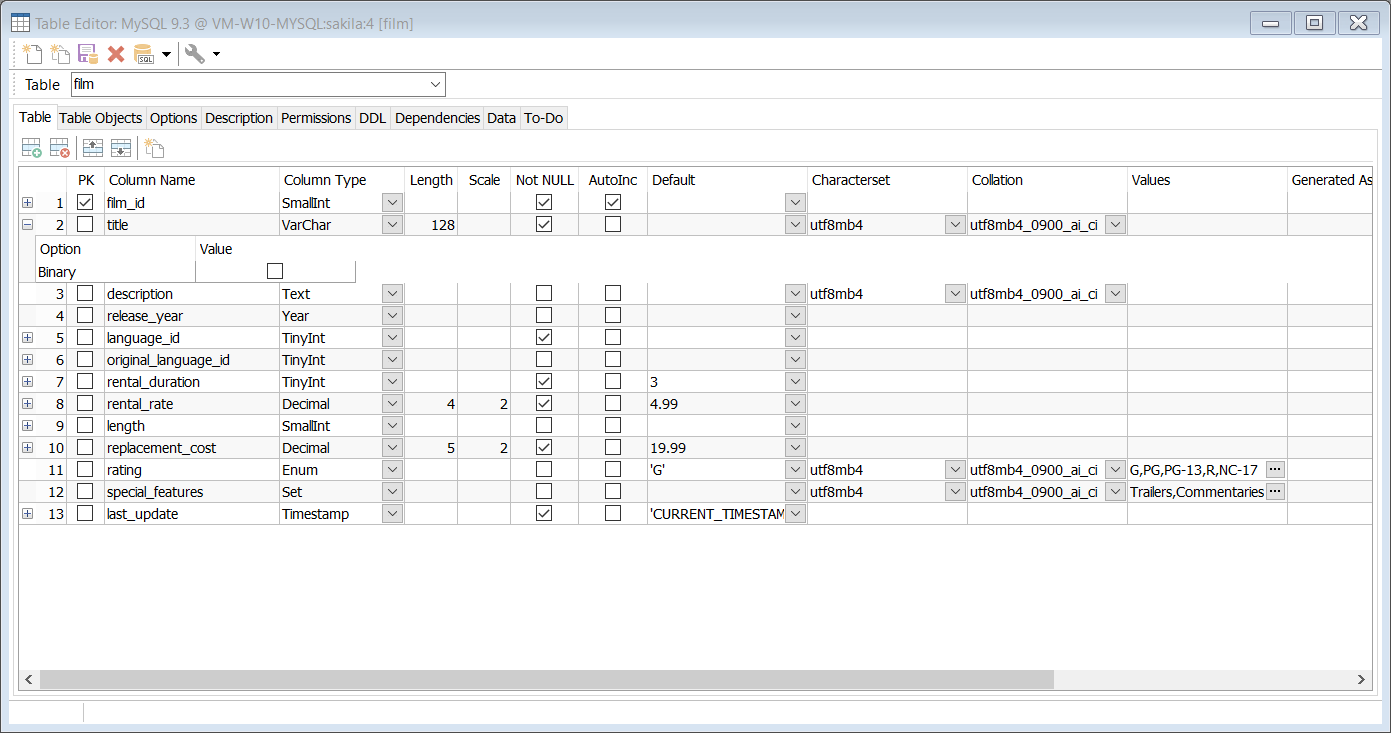
Task: Click the new table icon in top toolbar
Action: point(32,54)
